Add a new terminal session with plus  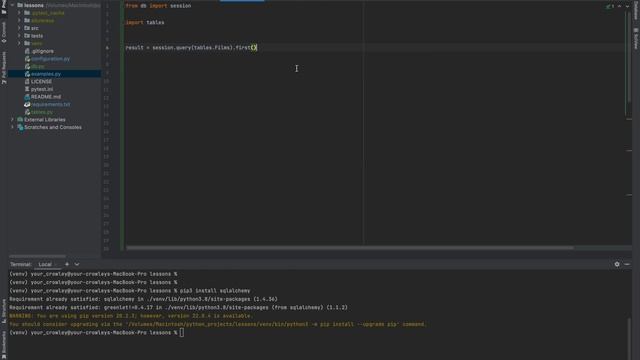click(67, 264)
